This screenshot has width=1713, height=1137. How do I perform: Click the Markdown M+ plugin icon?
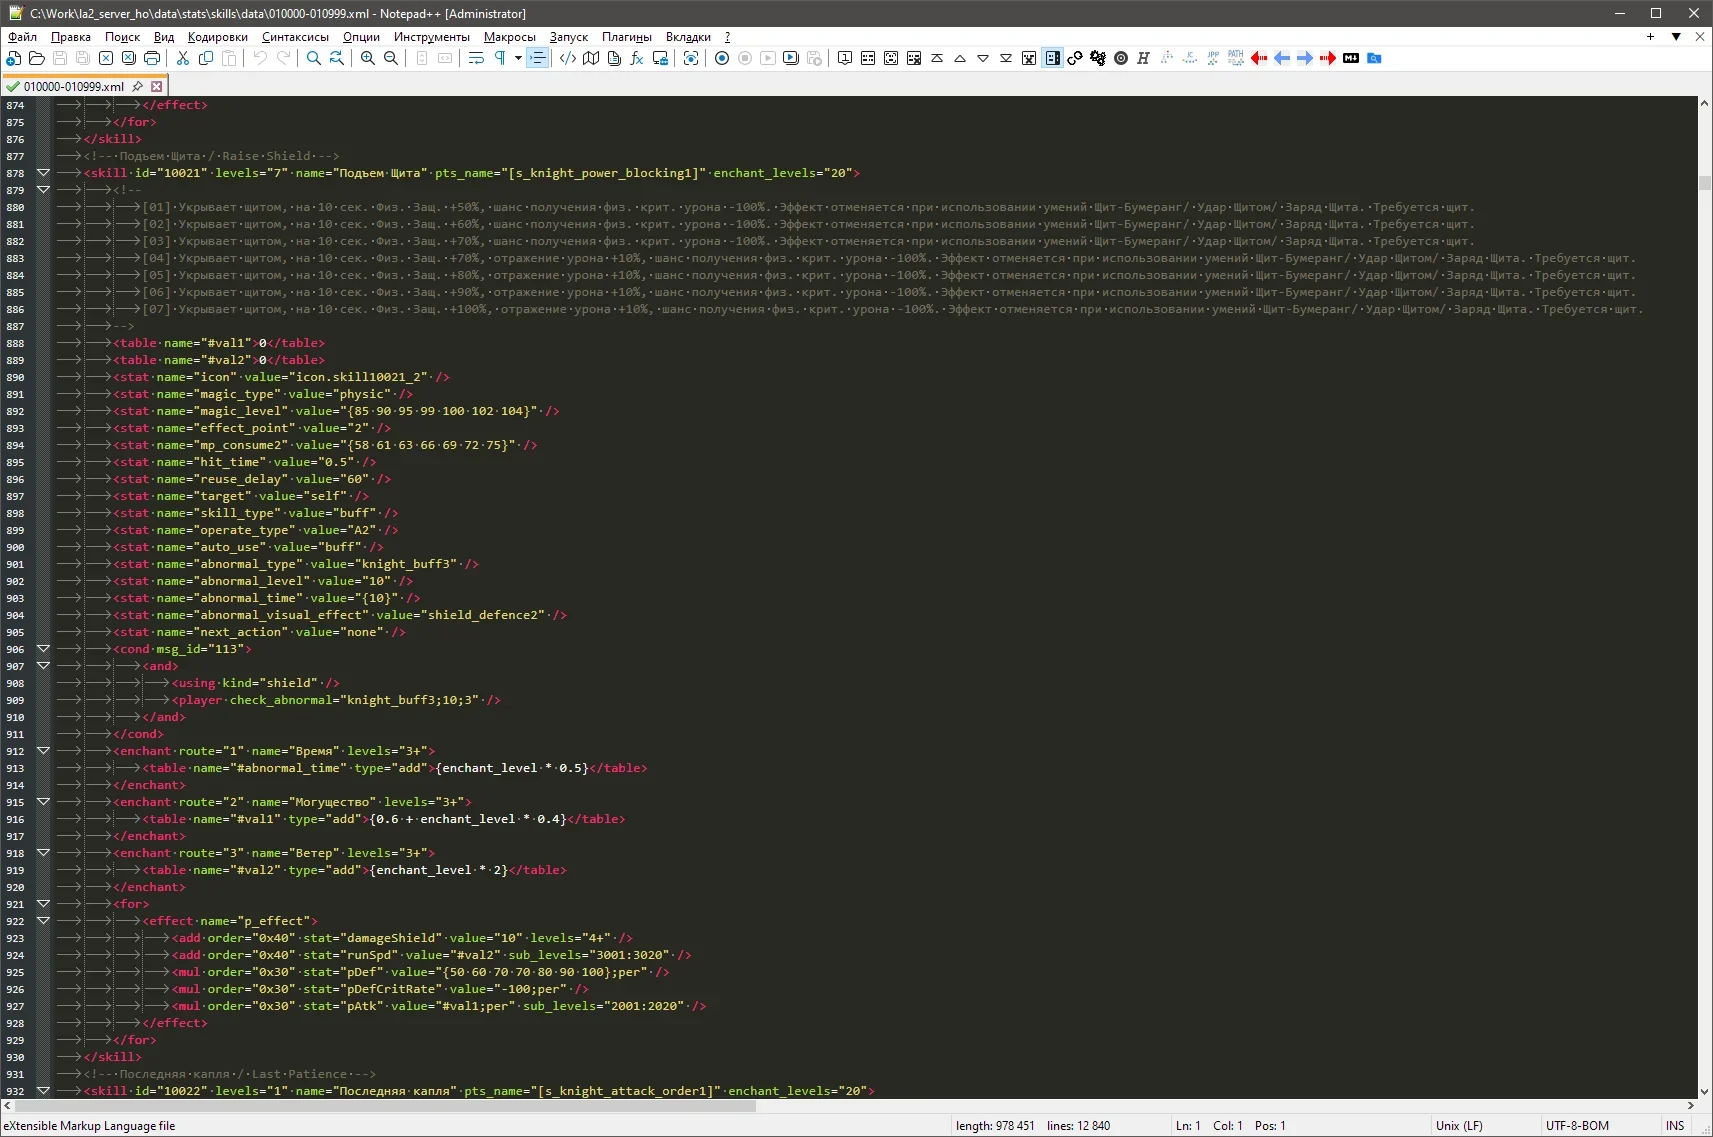pos(1351,58)
